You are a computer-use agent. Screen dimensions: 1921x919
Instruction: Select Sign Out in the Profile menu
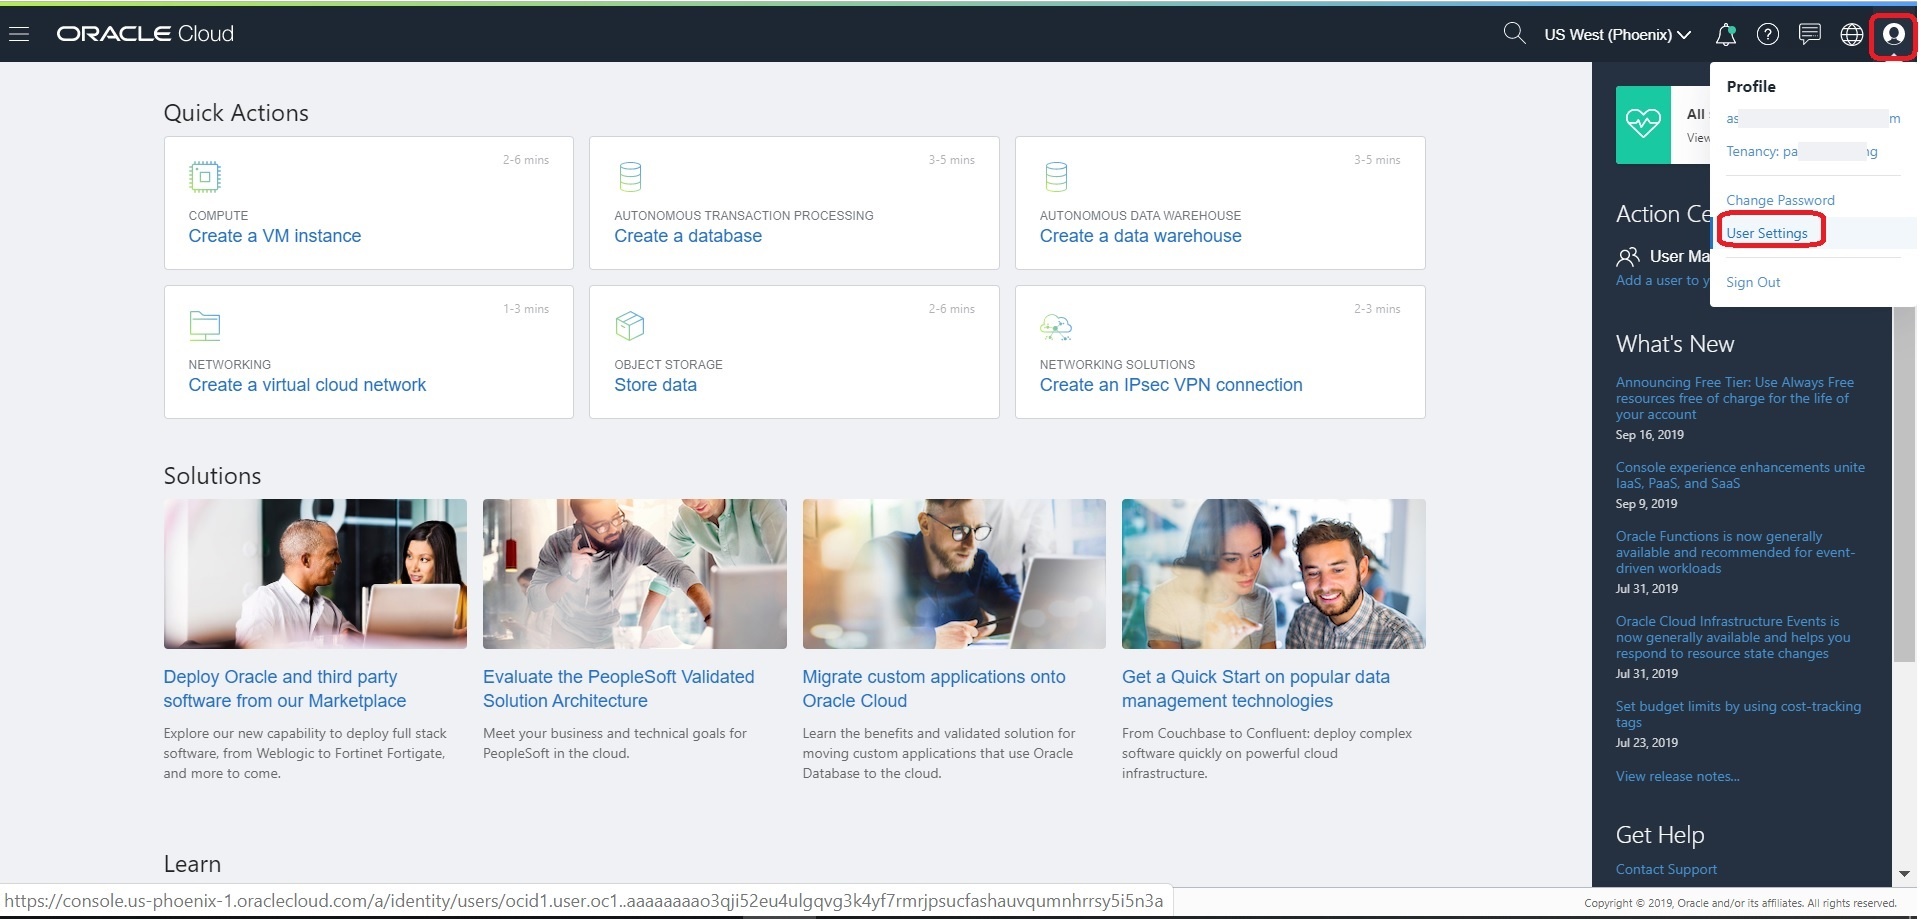(x=1753, y=282)
